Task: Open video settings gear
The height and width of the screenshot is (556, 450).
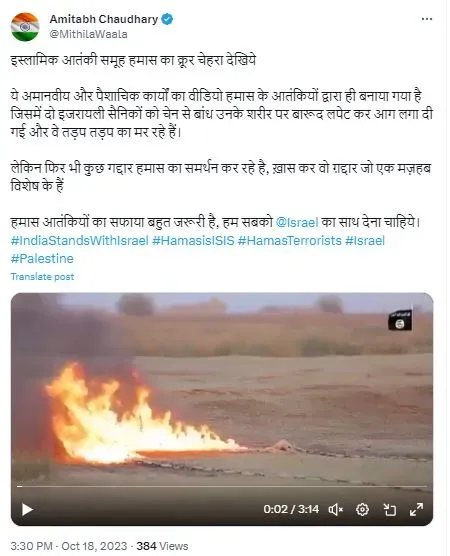Action: pos(362,510)
